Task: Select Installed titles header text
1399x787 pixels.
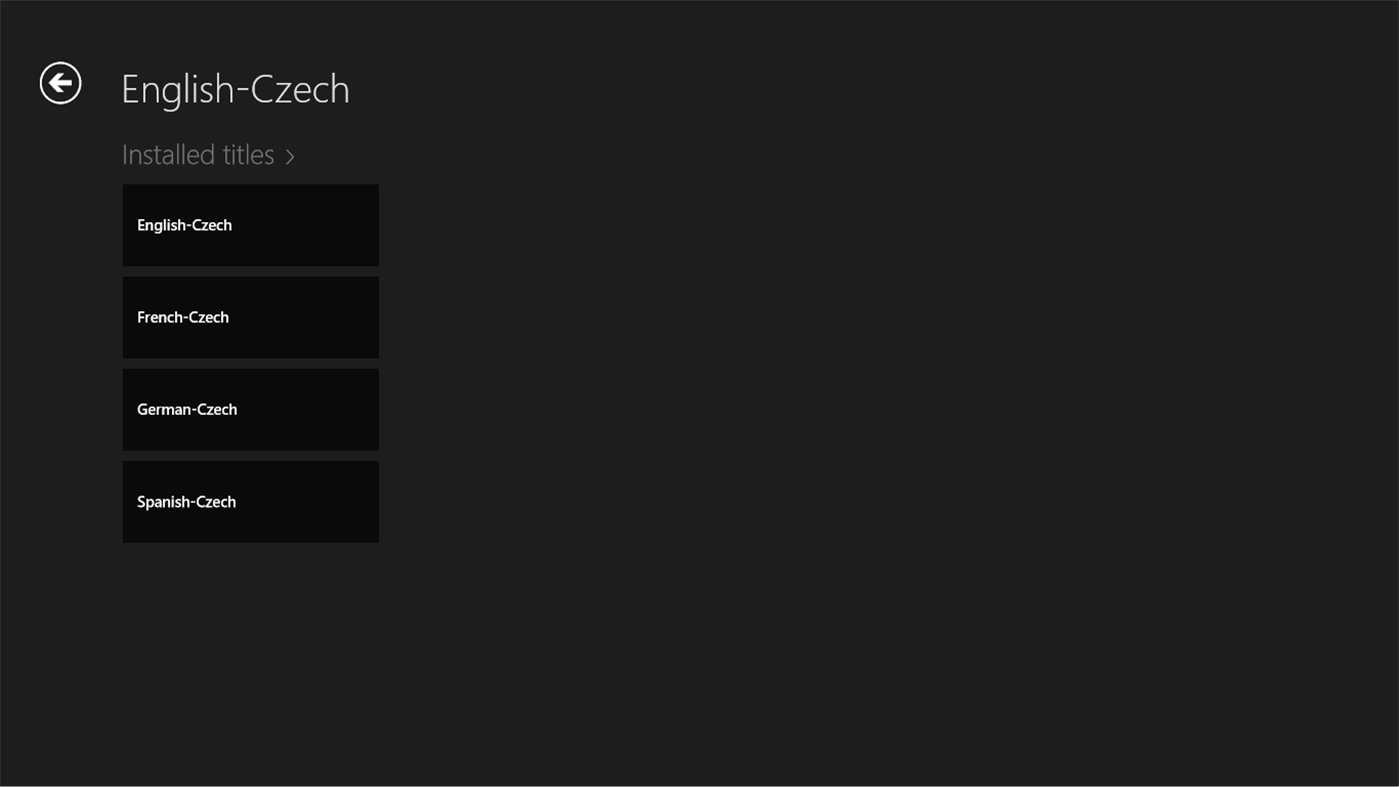Action: (x=197, y=154)
